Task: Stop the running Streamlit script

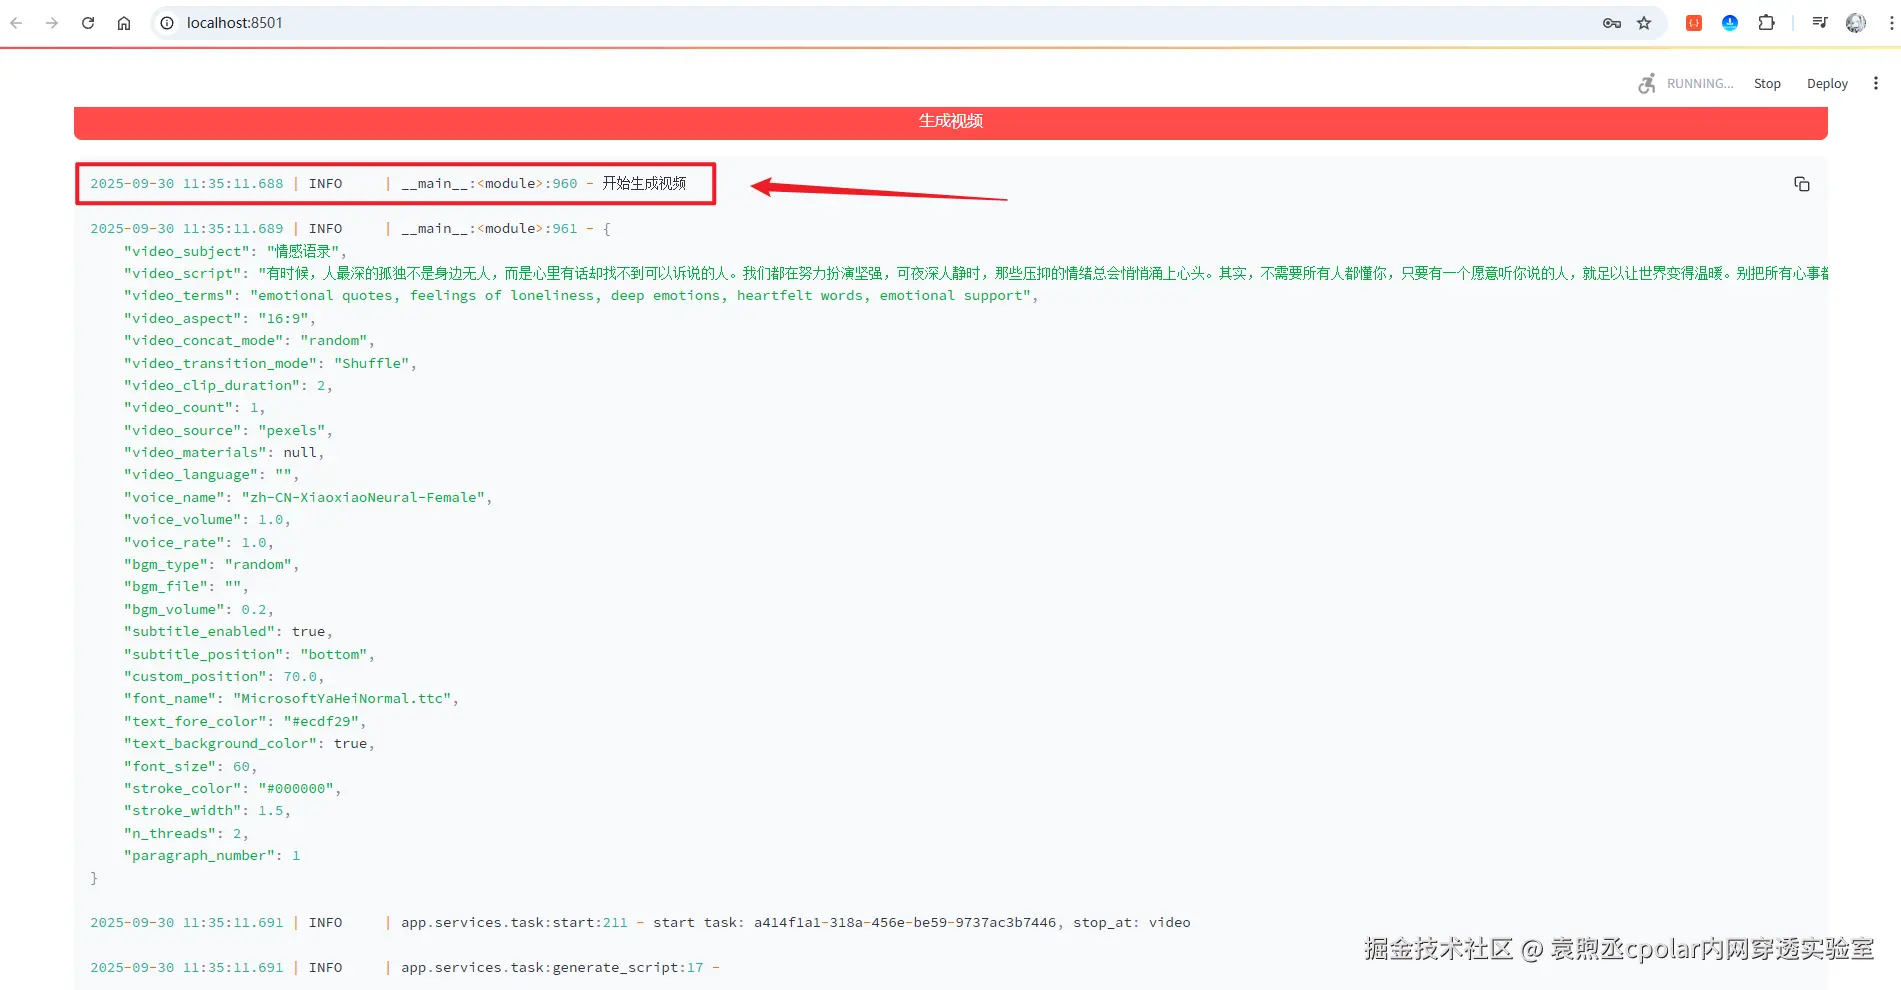Action: click(1767, 84)
